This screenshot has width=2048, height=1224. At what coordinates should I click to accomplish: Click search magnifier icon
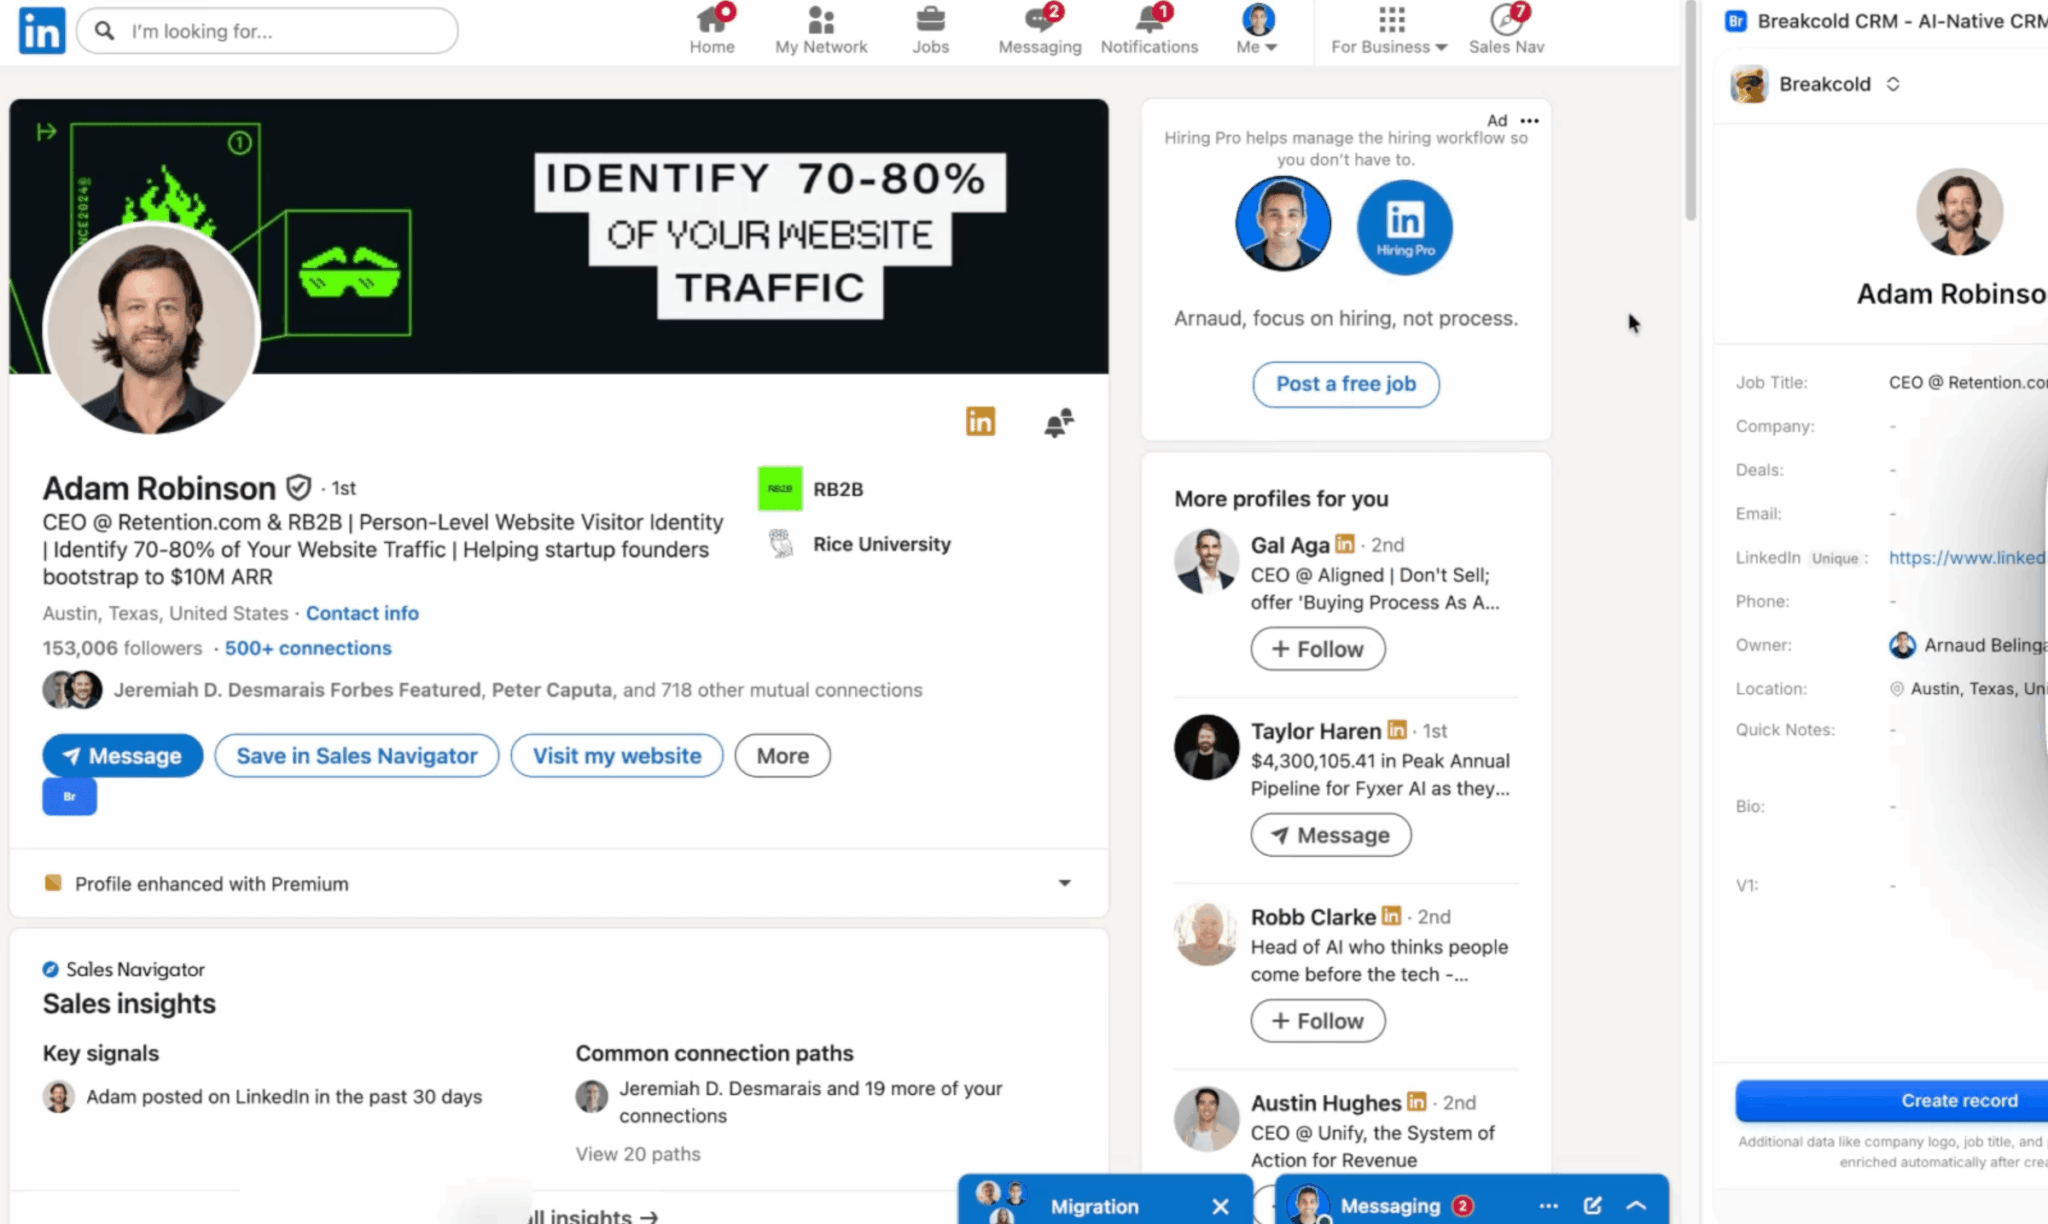(x=104, y=31)
